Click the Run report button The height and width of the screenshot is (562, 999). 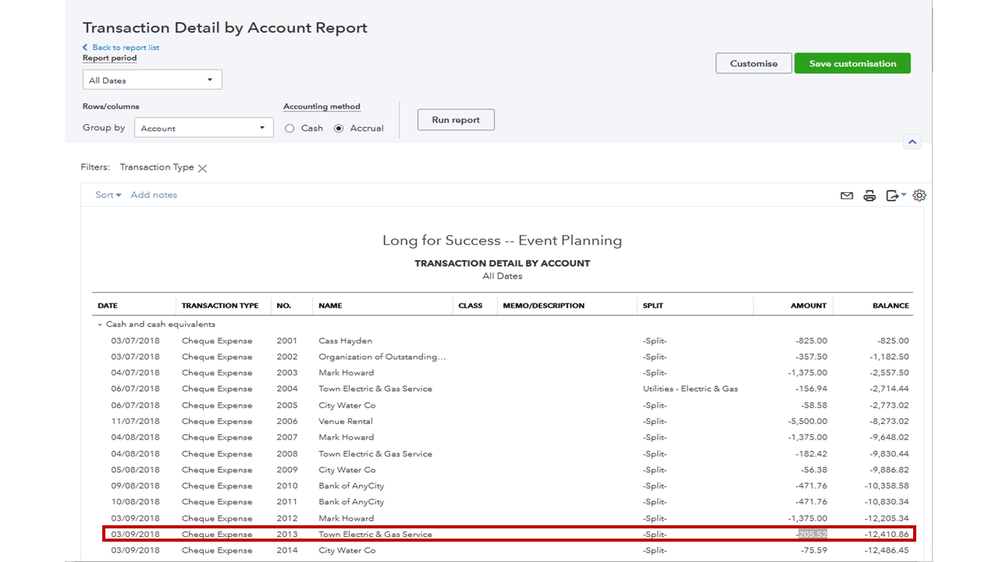click(455, 120)
